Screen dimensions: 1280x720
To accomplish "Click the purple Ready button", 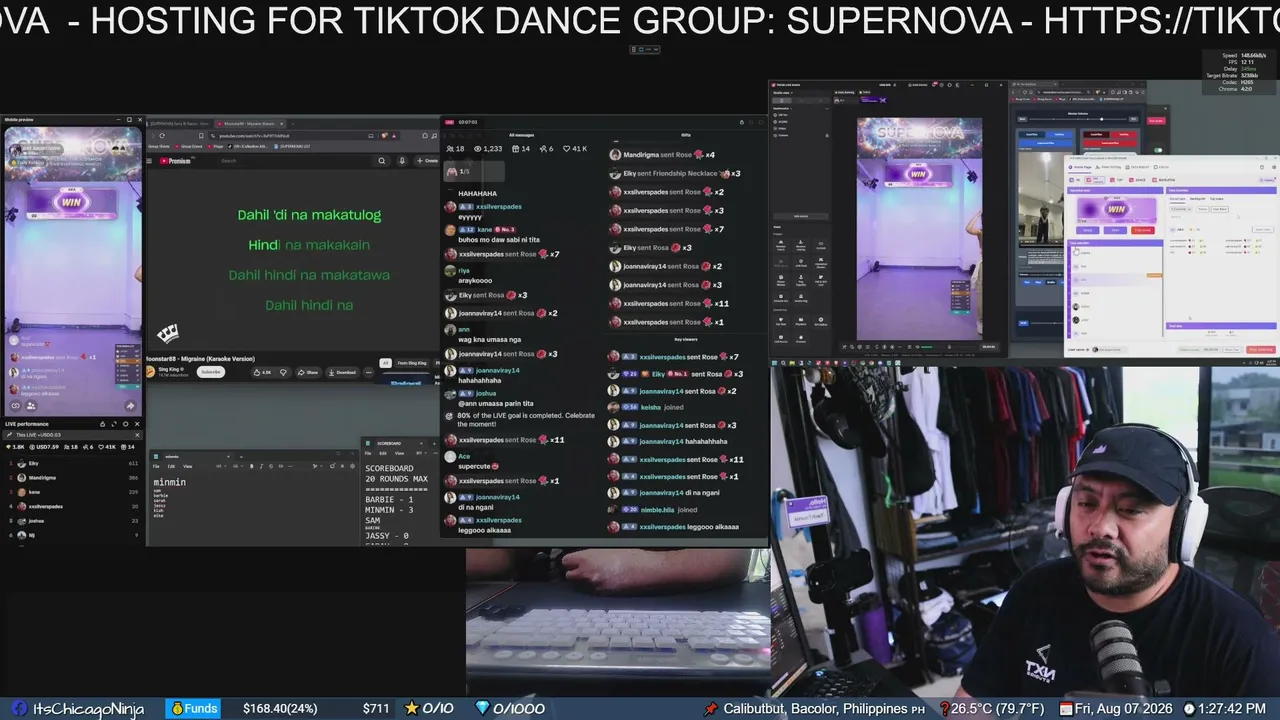I will 1088,230.
